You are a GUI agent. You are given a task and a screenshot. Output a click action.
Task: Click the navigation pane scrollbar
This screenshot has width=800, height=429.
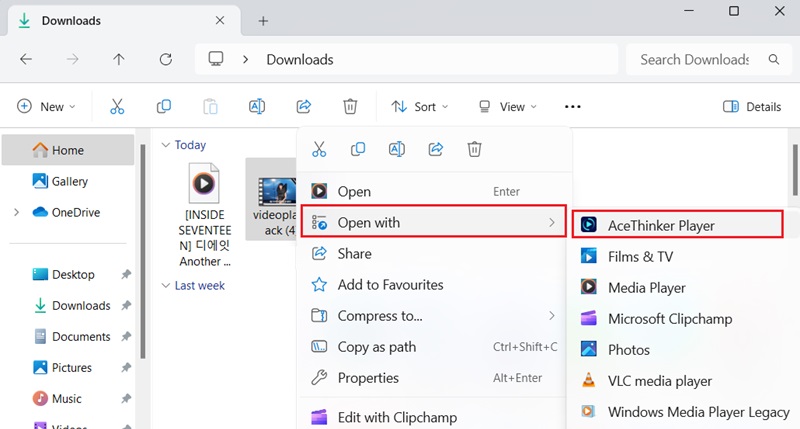pyautogui.click(x=143, y=251)
